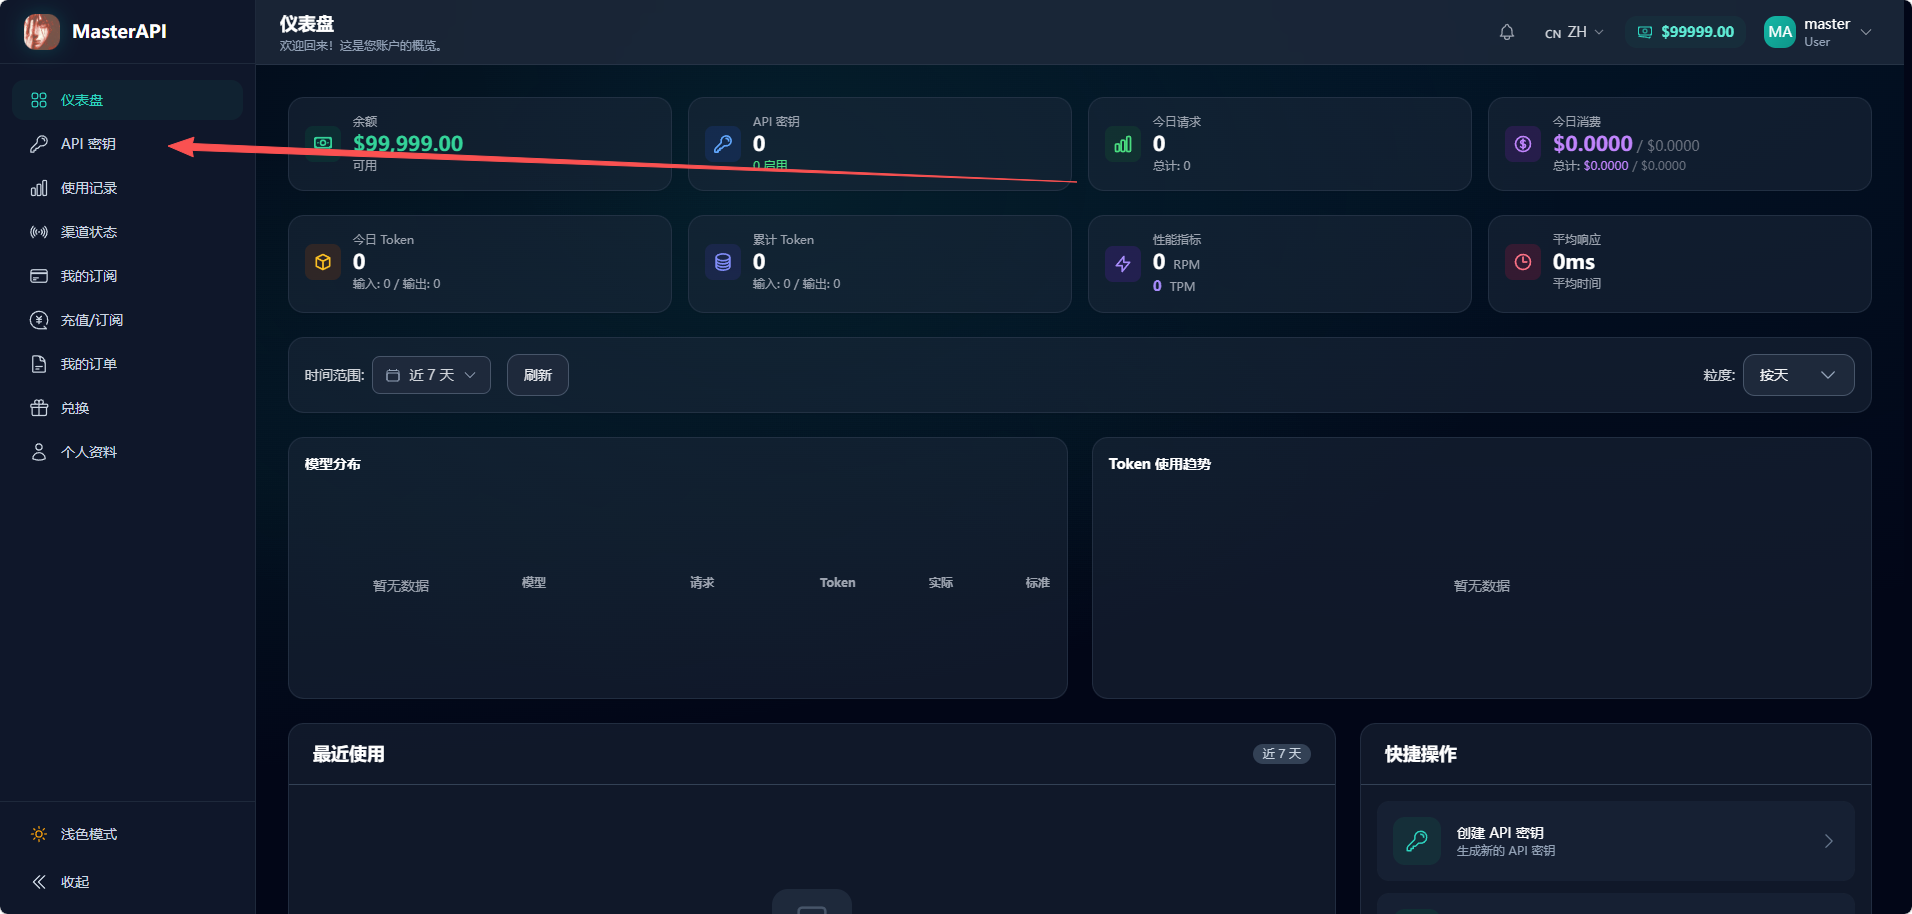1912x914 pixels.
Task: Click the key icon beside API 密钥 in sidebar
Action: [x=39, y=144]
